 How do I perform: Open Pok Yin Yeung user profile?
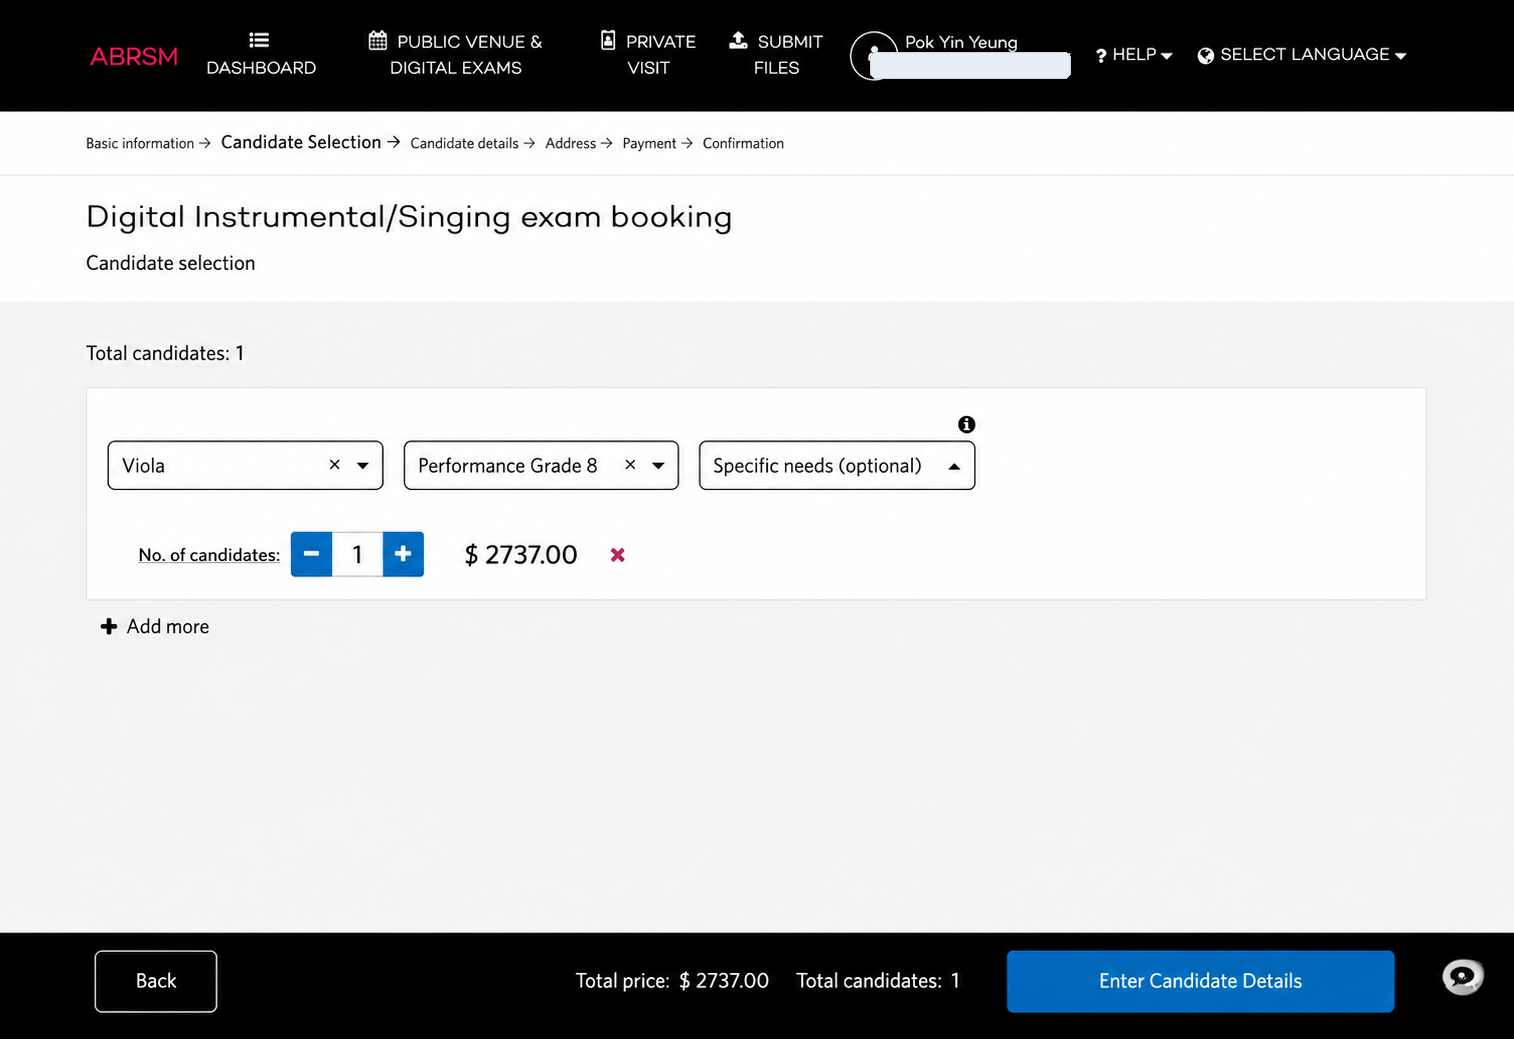click(x=960, y=55)
